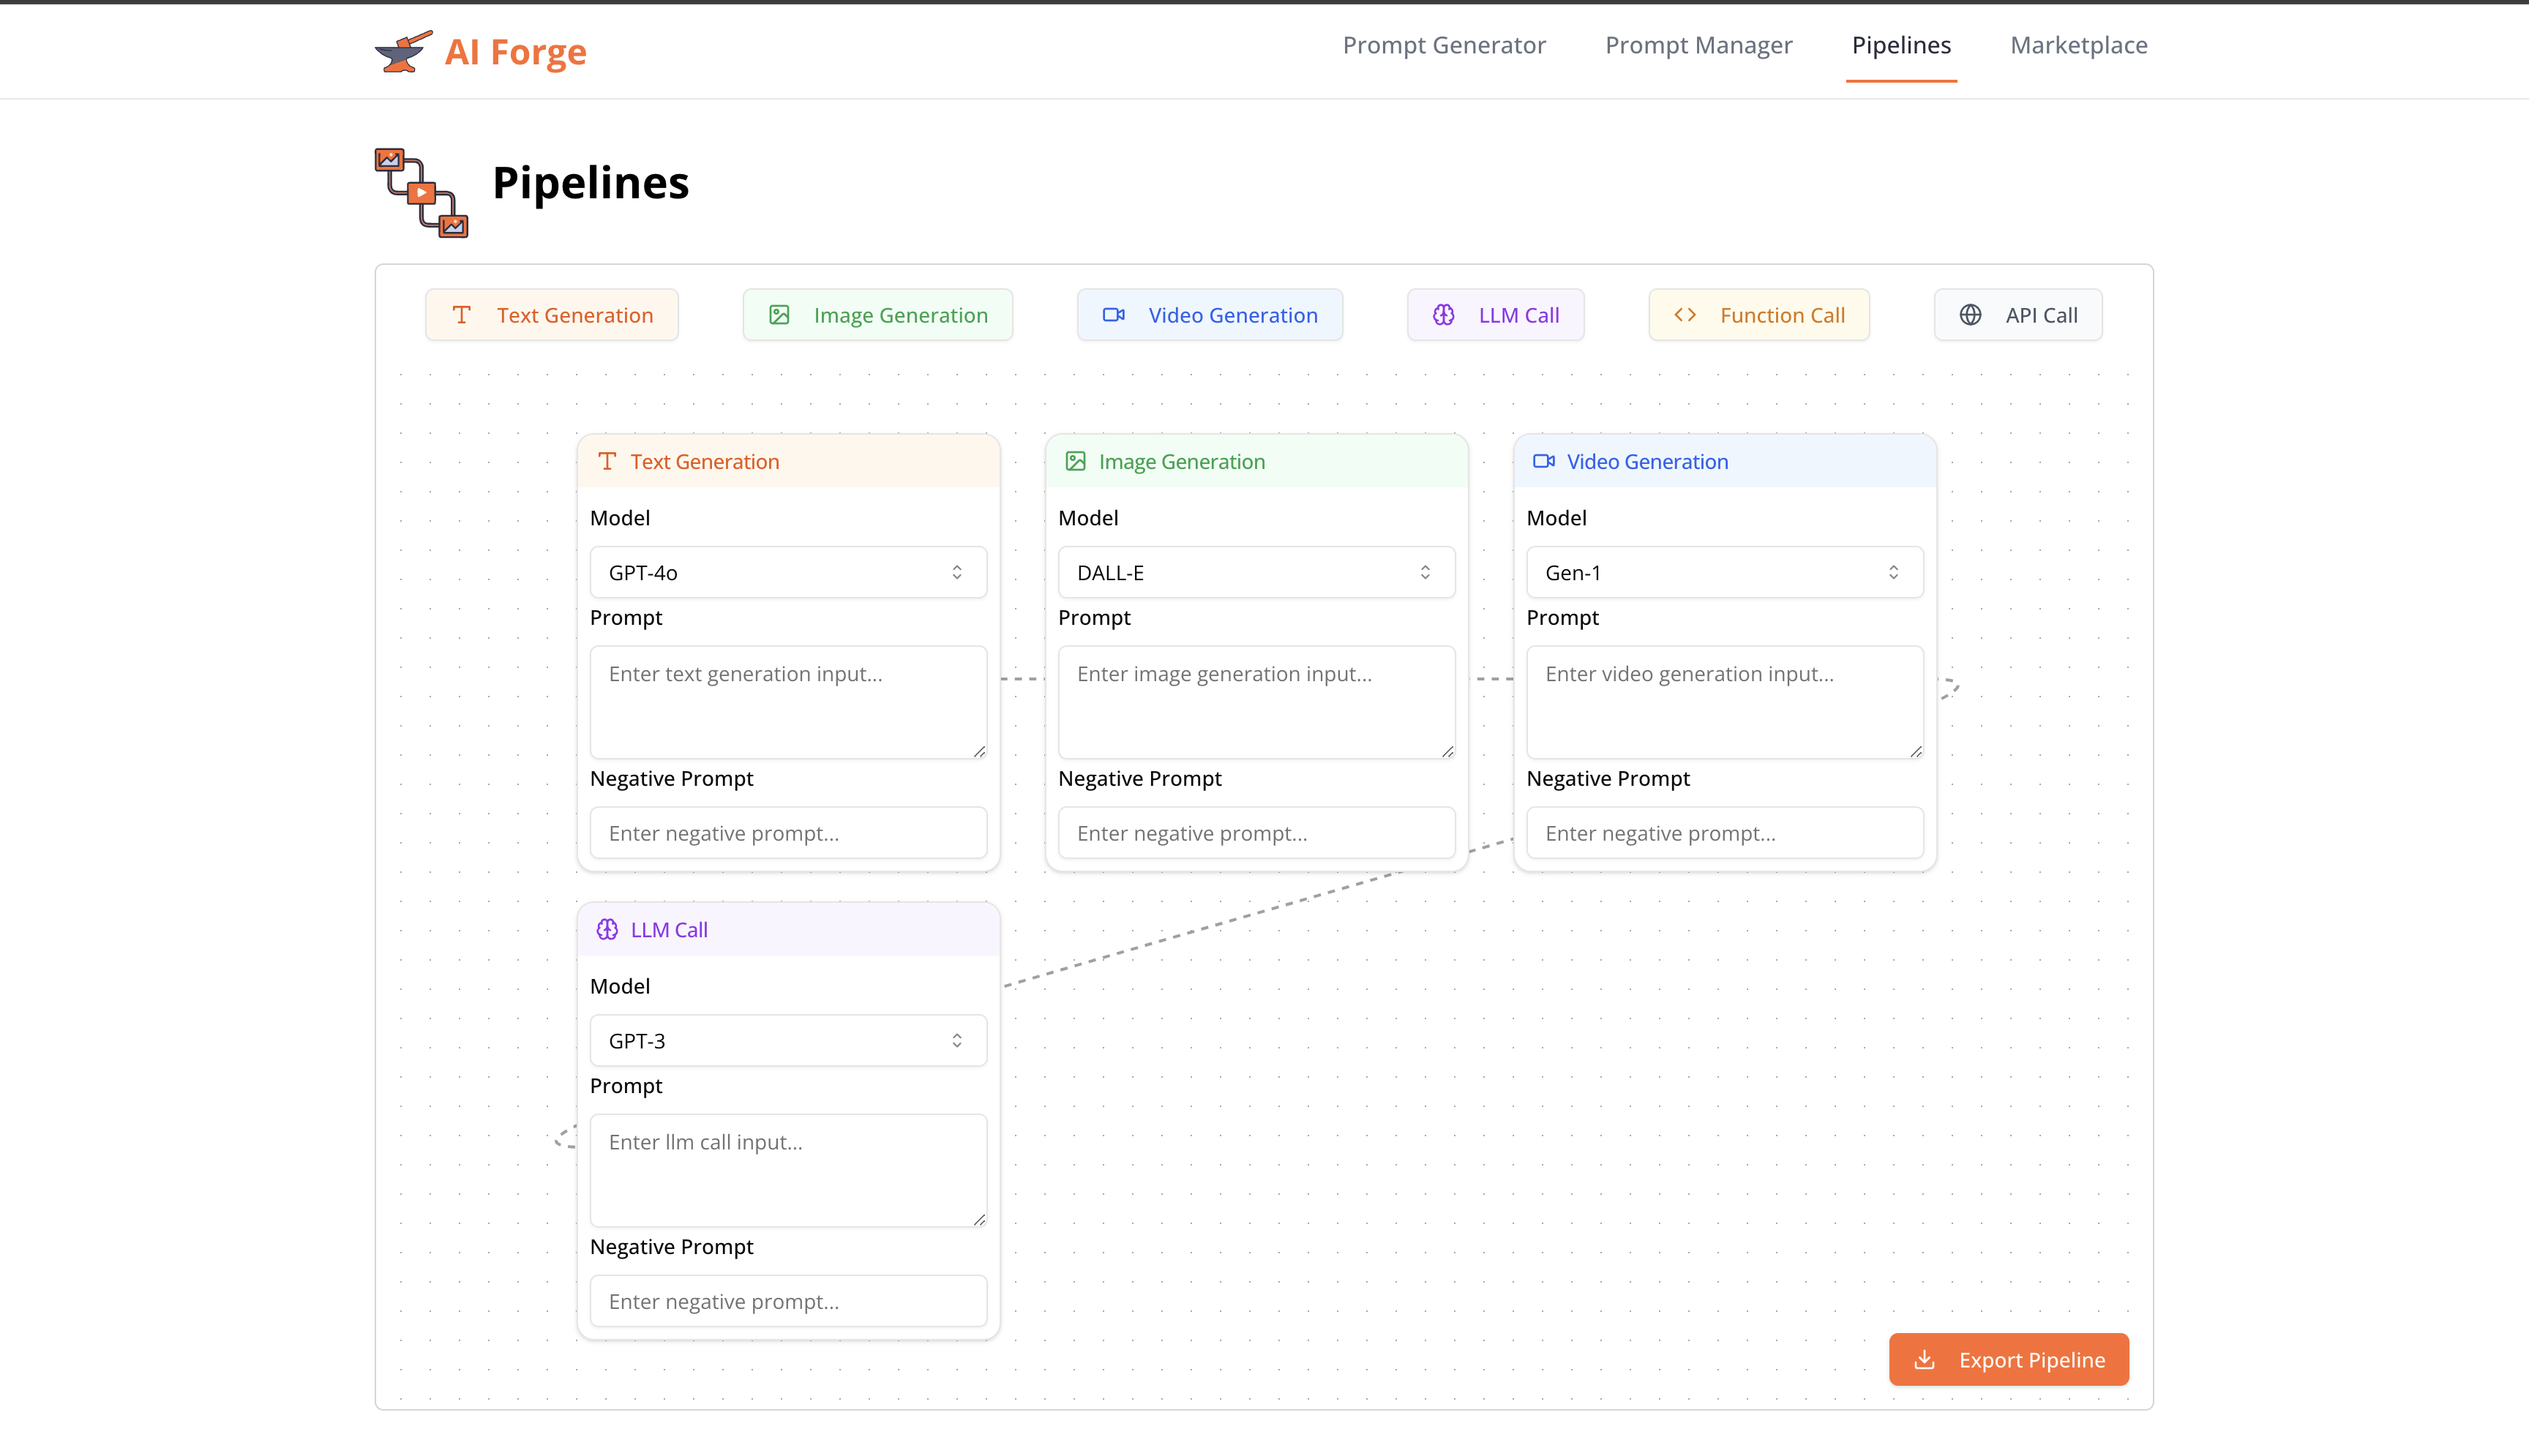The image size is (2529, 1456).
Task: Add an LLM Call node from the toolbar
Action: (x=1495, y=315)
